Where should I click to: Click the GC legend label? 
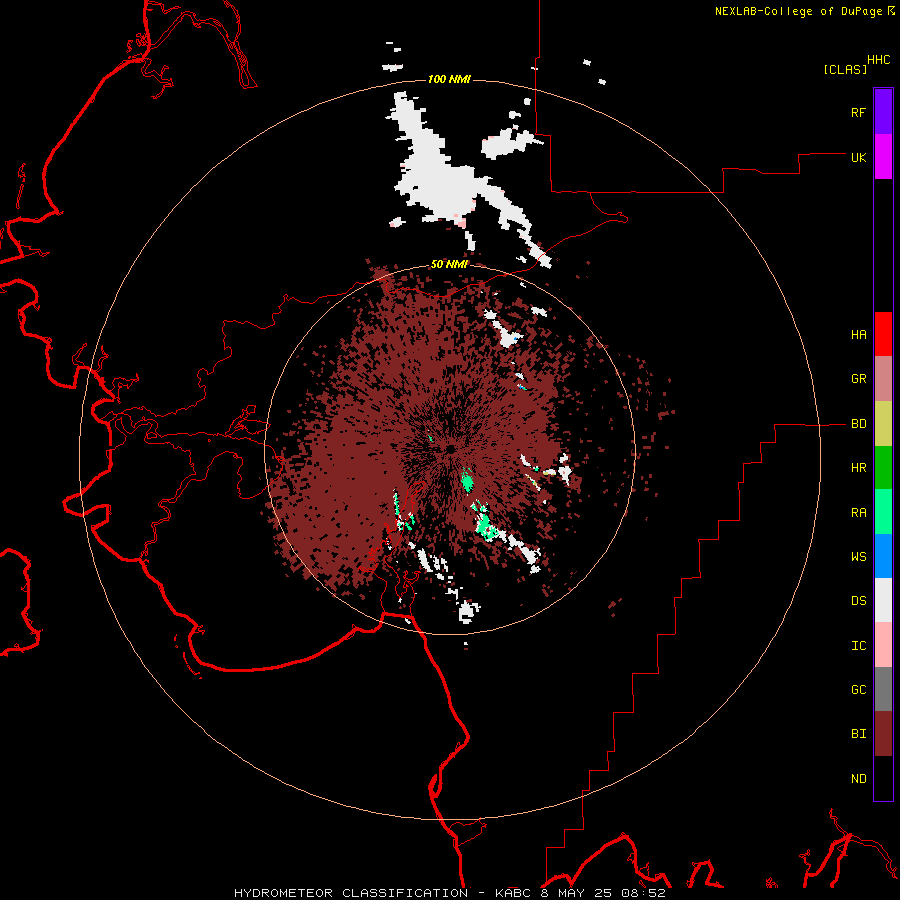coord(858,689)
